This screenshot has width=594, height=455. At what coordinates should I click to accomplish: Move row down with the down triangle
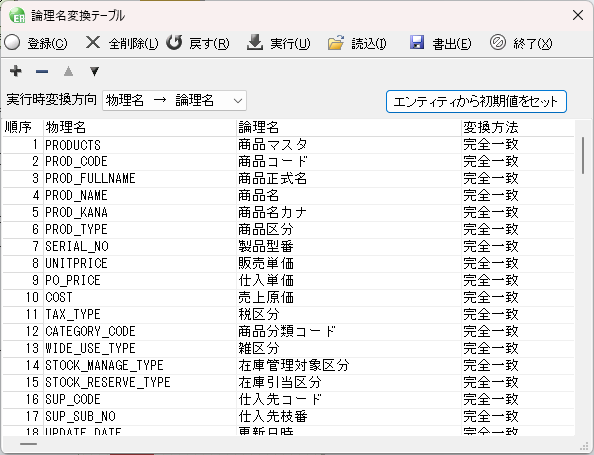(95, 71)
